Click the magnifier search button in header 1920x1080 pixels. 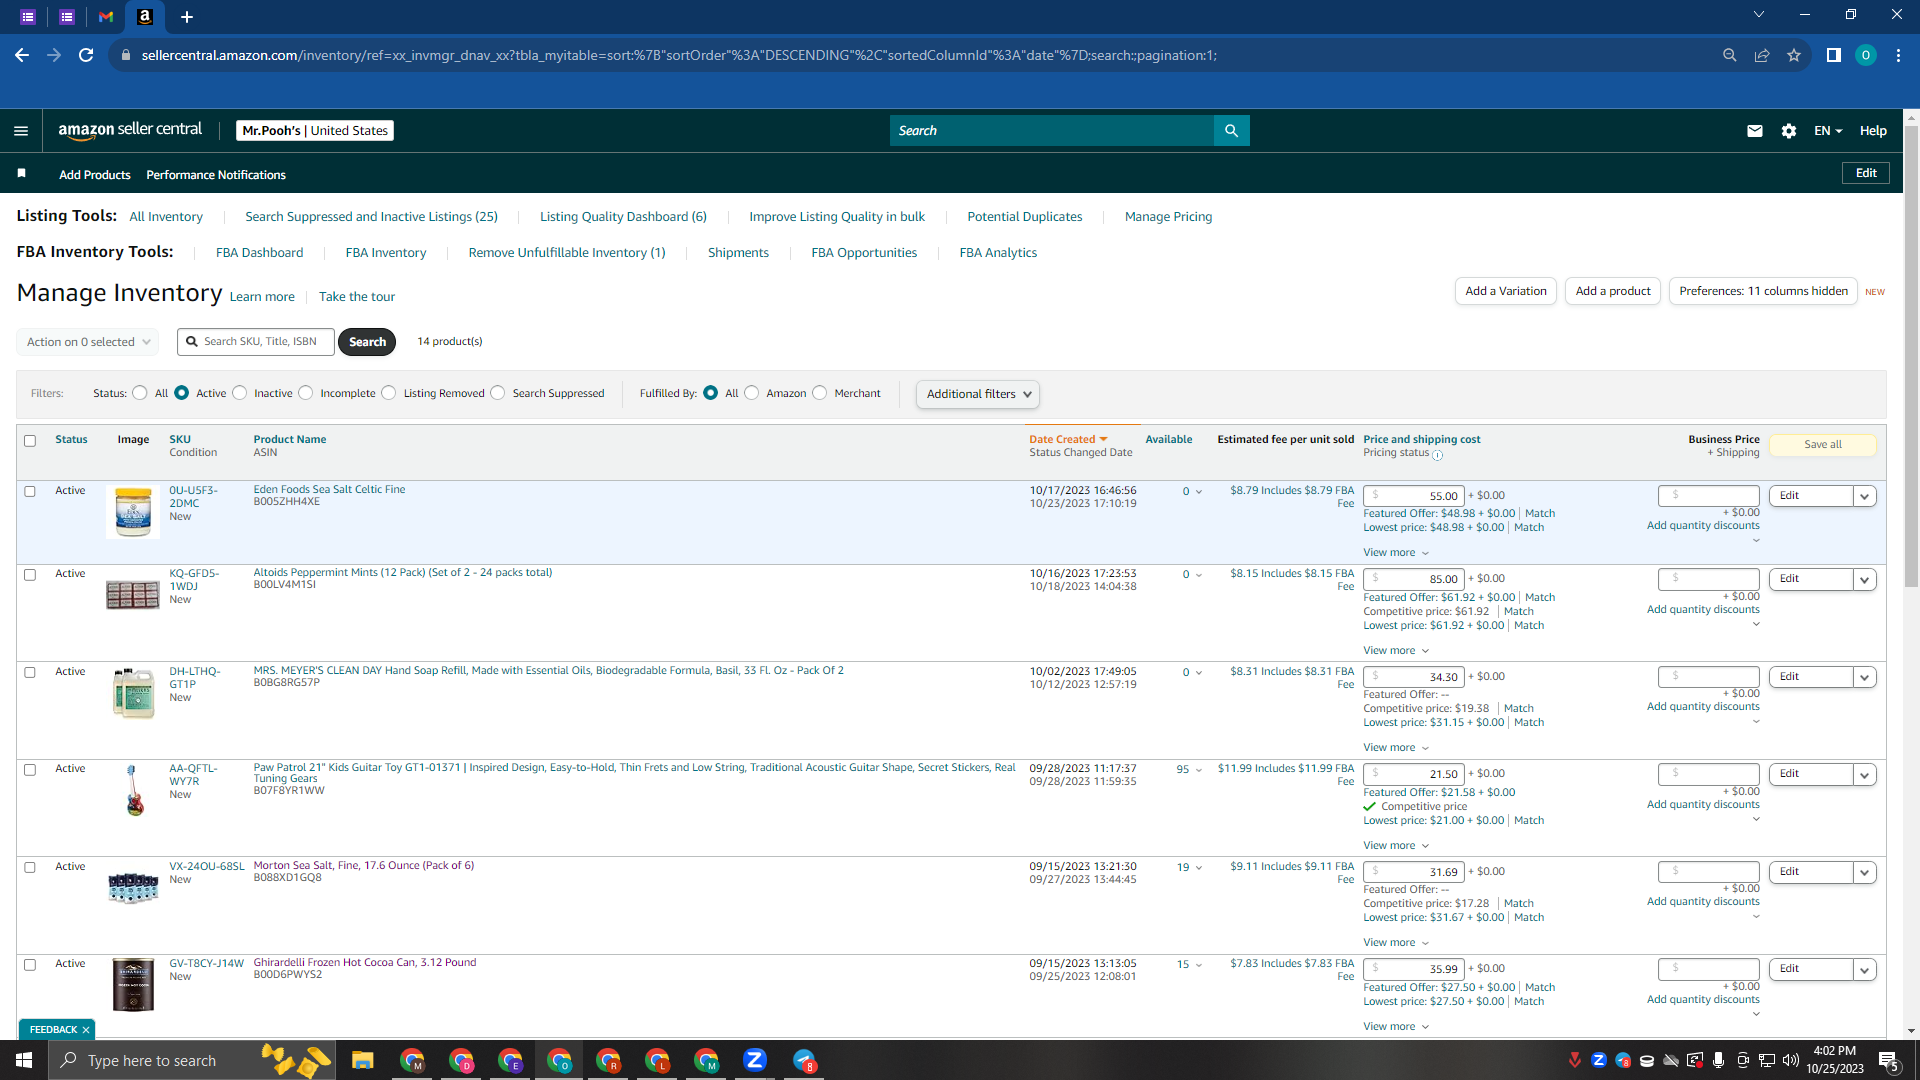click(1231, 131)
